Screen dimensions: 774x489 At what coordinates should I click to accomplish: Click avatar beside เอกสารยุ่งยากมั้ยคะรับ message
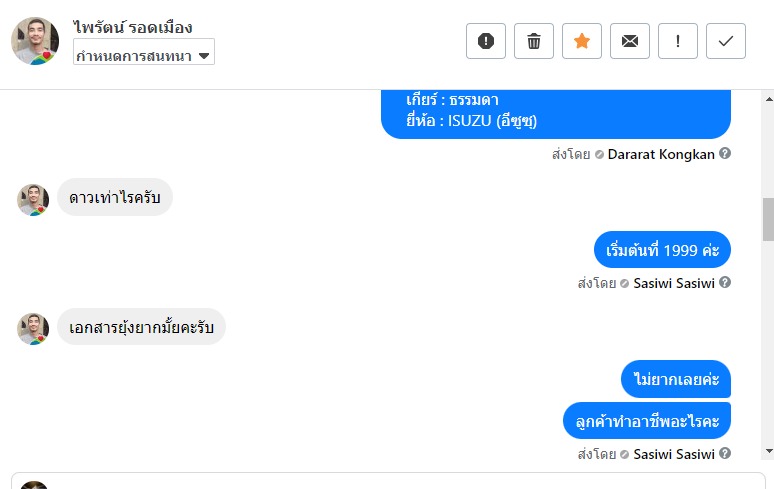pyautogui.click(x=33, y=328)
